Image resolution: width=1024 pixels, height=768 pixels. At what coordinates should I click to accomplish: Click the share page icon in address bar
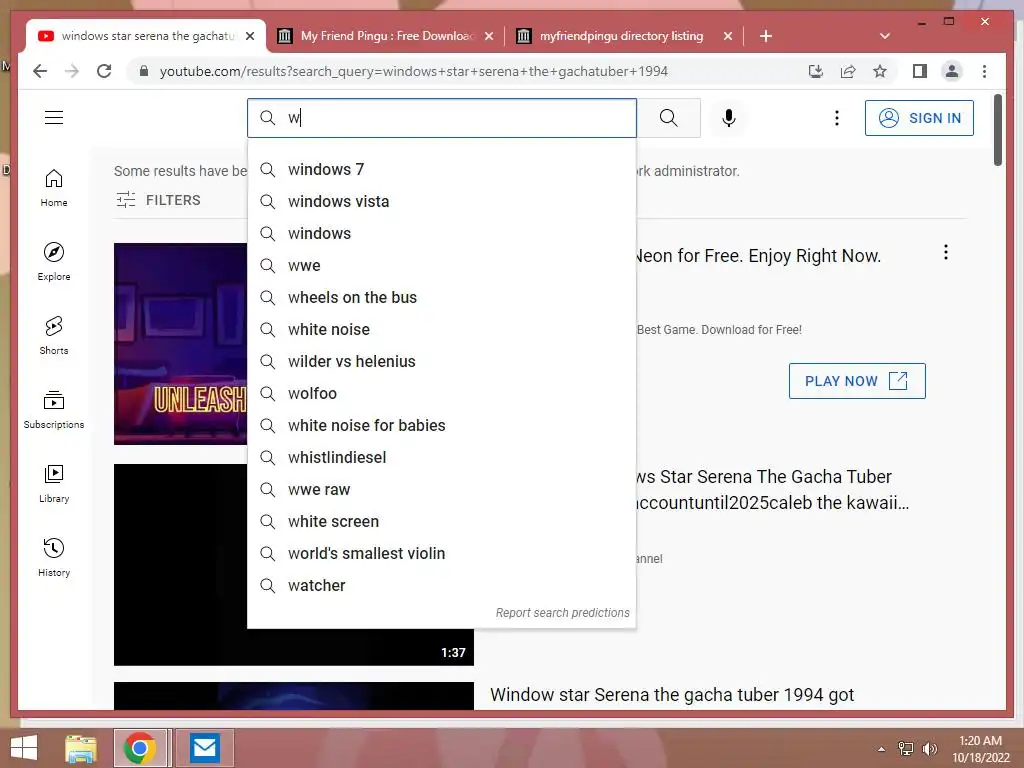pyautogui.click(x=848, y=71)
